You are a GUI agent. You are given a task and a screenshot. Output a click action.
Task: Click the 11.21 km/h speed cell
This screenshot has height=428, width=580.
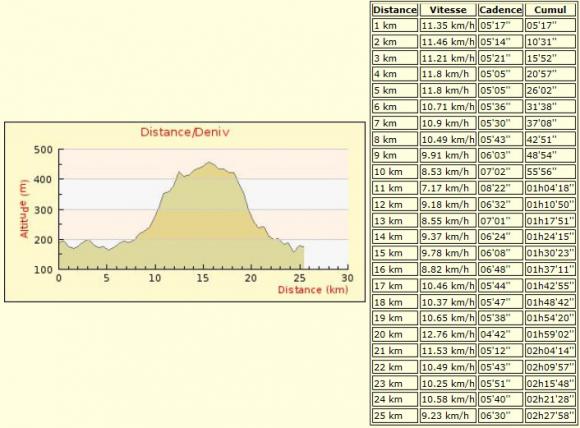pos(448,58)
